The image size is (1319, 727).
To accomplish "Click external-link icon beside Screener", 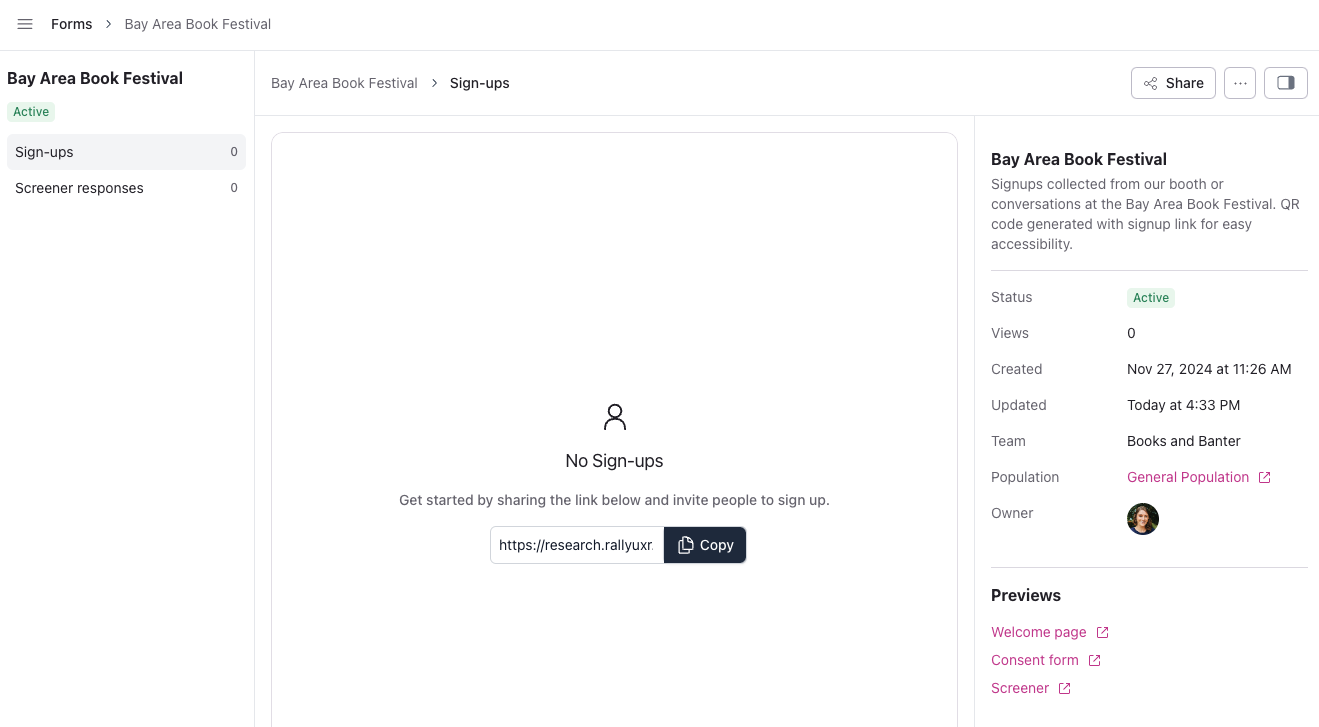I will tap(1064, 688).
